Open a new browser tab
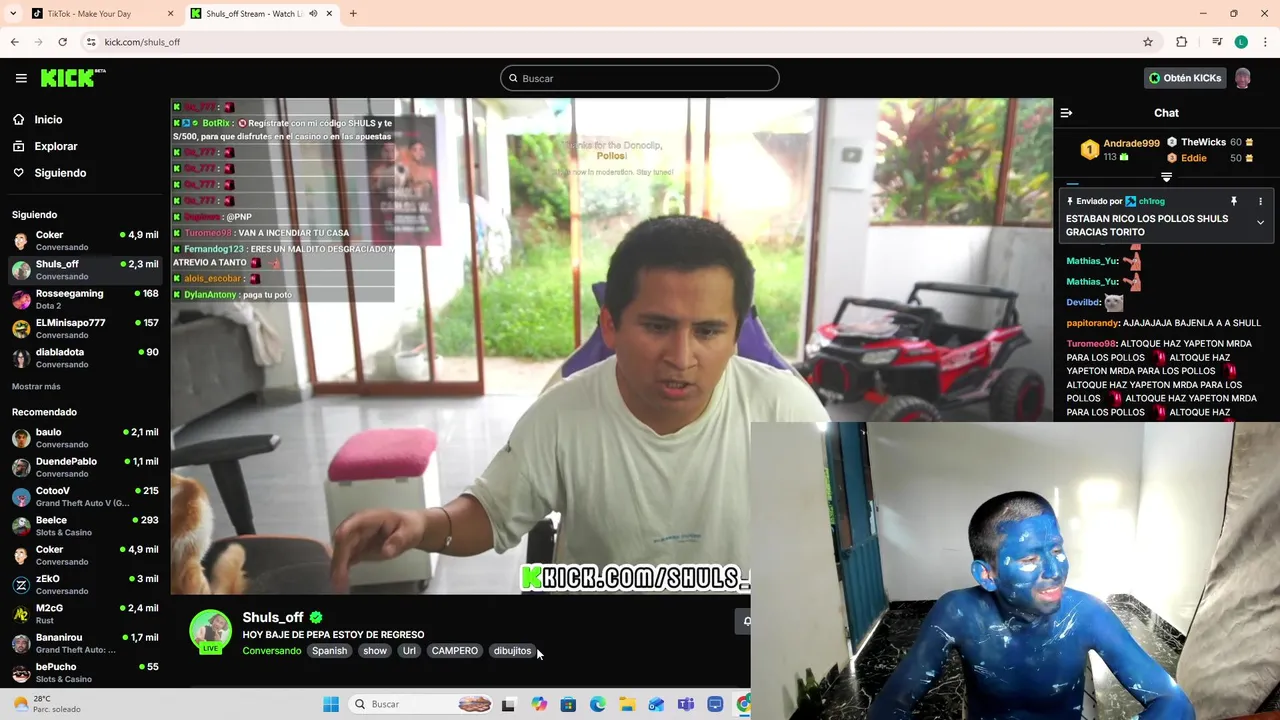1280x720 pixels. (x=353, y=14)
